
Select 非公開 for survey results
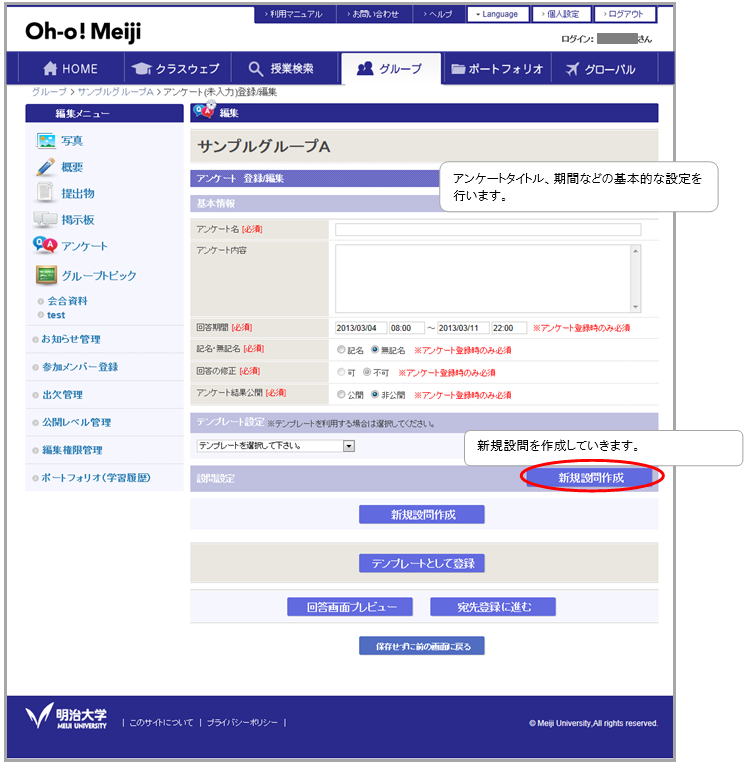click(375, 394)
